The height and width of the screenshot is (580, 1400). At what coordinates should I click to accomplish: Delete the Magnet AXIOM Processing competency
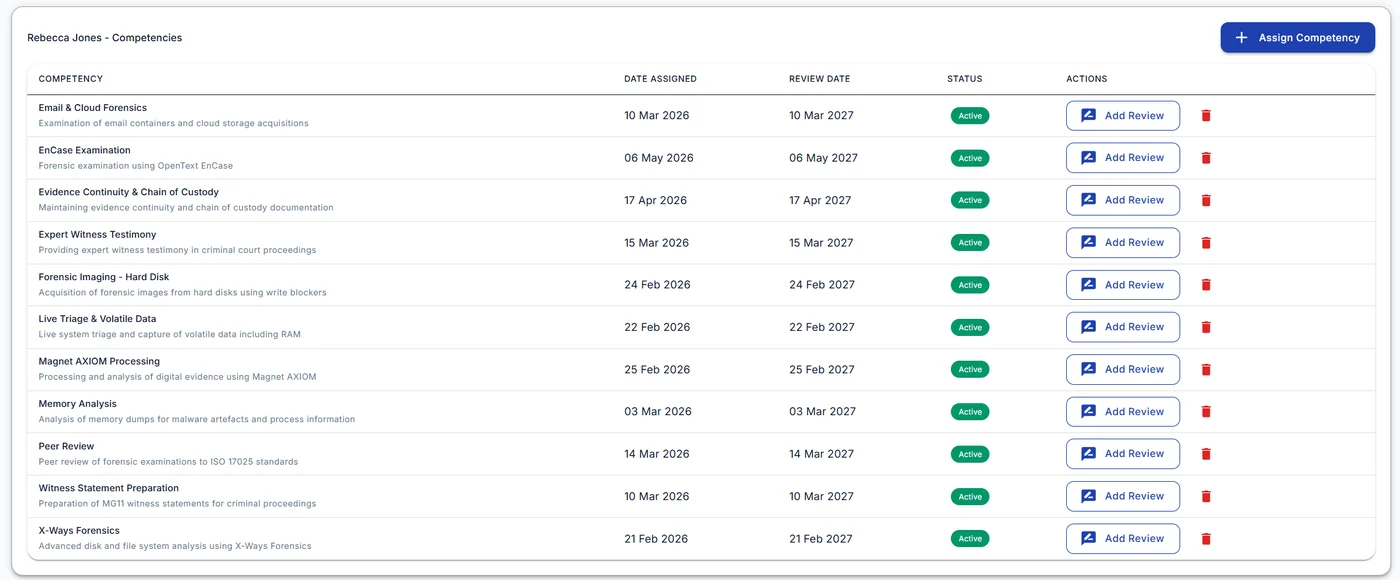1205,369
